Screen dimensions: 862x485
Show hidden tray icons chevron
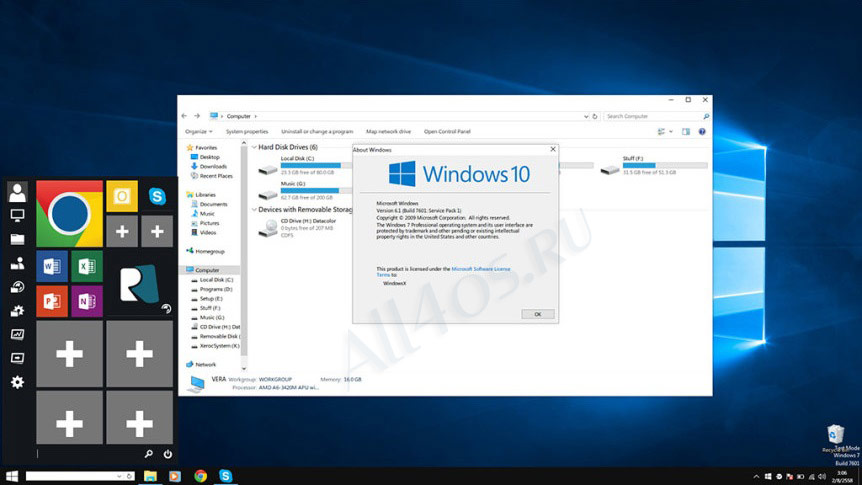point(756,477)
